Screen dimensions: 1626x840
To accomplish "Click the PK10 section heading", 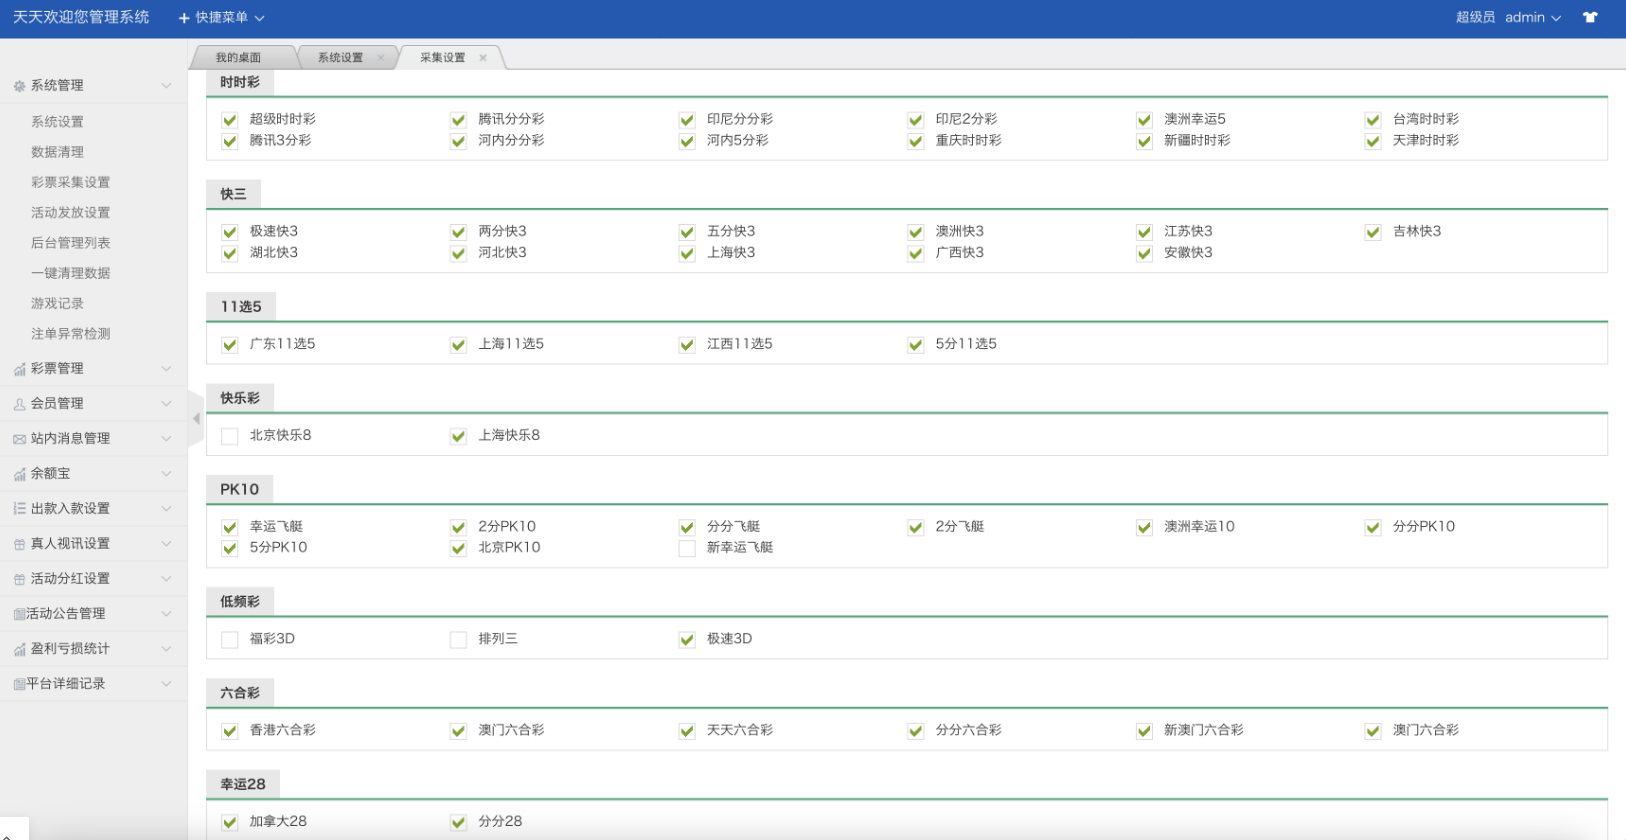I will [x=240, y=490].
